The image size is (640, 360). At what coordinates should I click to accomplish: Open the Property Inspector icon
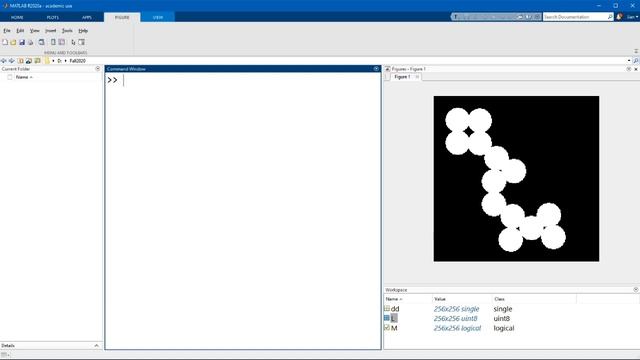click(x=82, y=42)
